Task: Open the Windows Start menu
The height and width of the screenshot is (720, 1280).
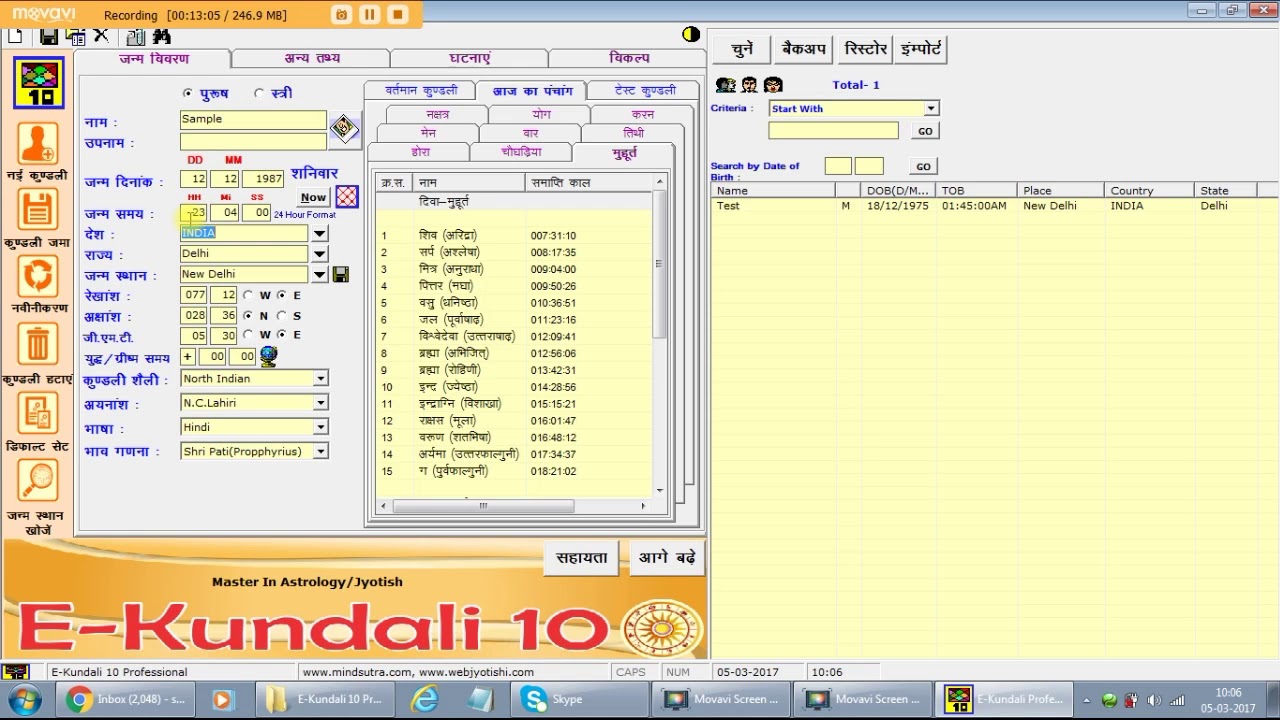Action: tap(24, 699)
